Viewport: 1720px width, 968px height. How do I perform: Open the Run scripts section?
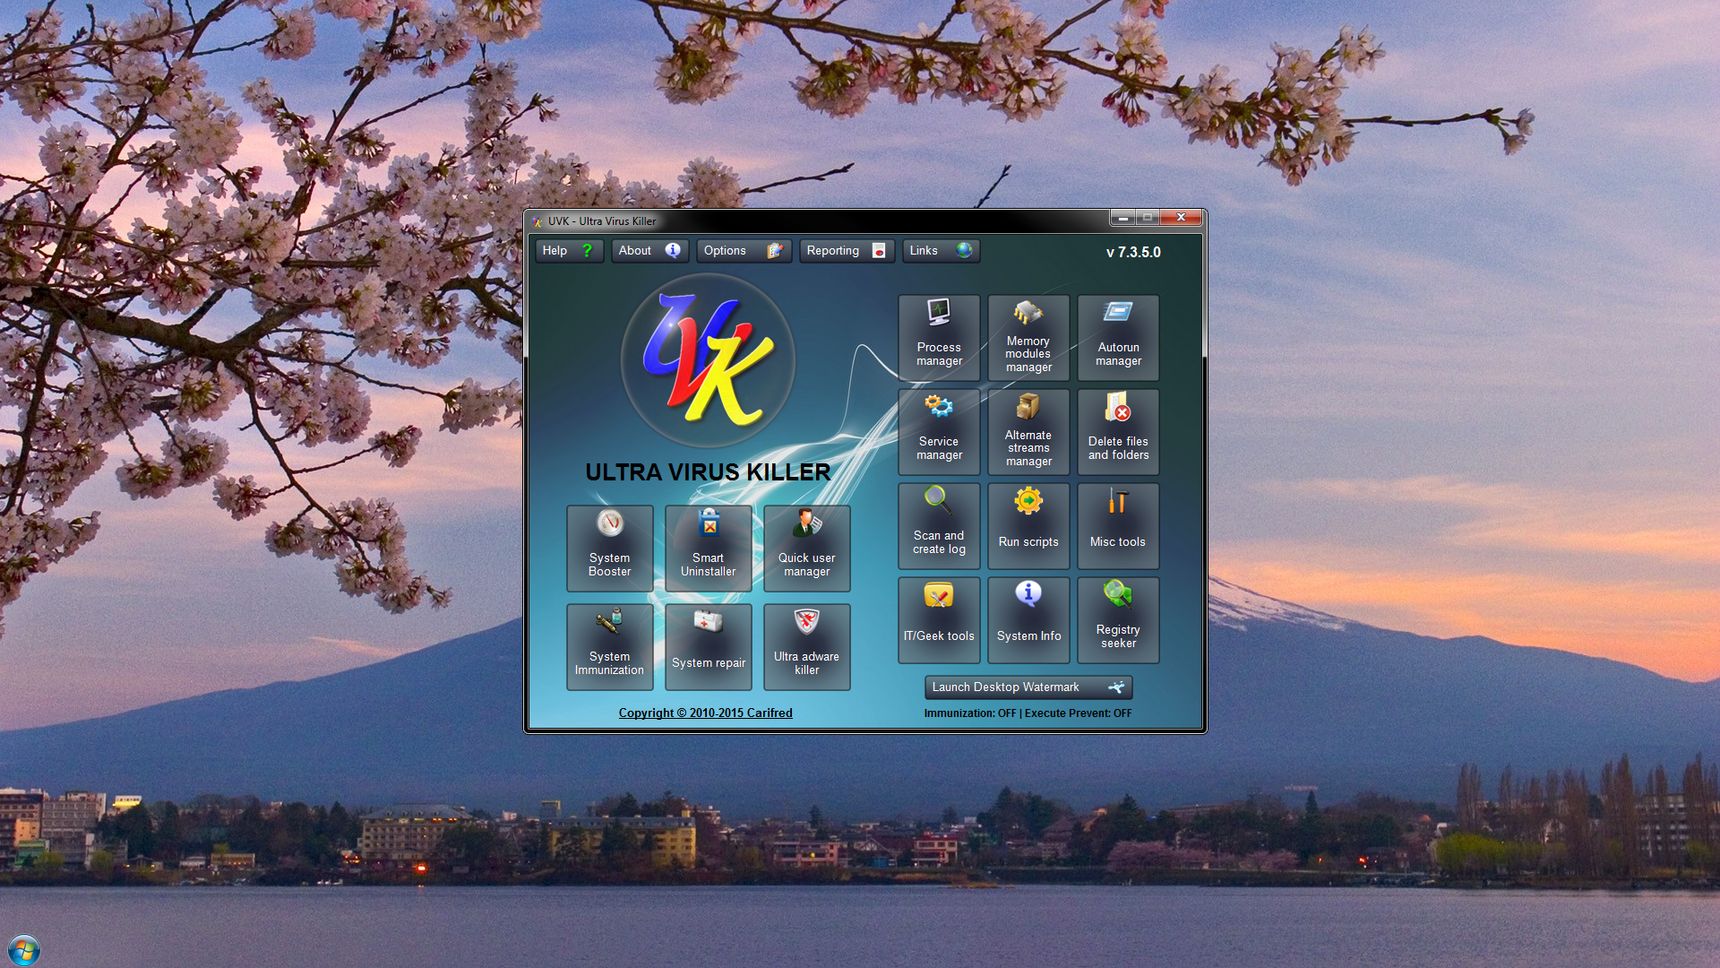pos(1028,526)
